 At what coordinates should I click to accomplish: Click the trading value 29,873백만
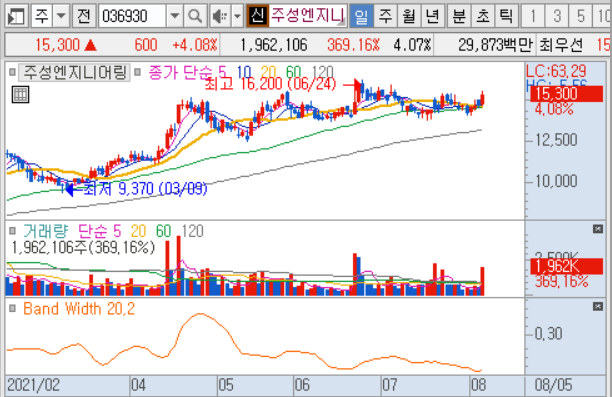(495, 45)
